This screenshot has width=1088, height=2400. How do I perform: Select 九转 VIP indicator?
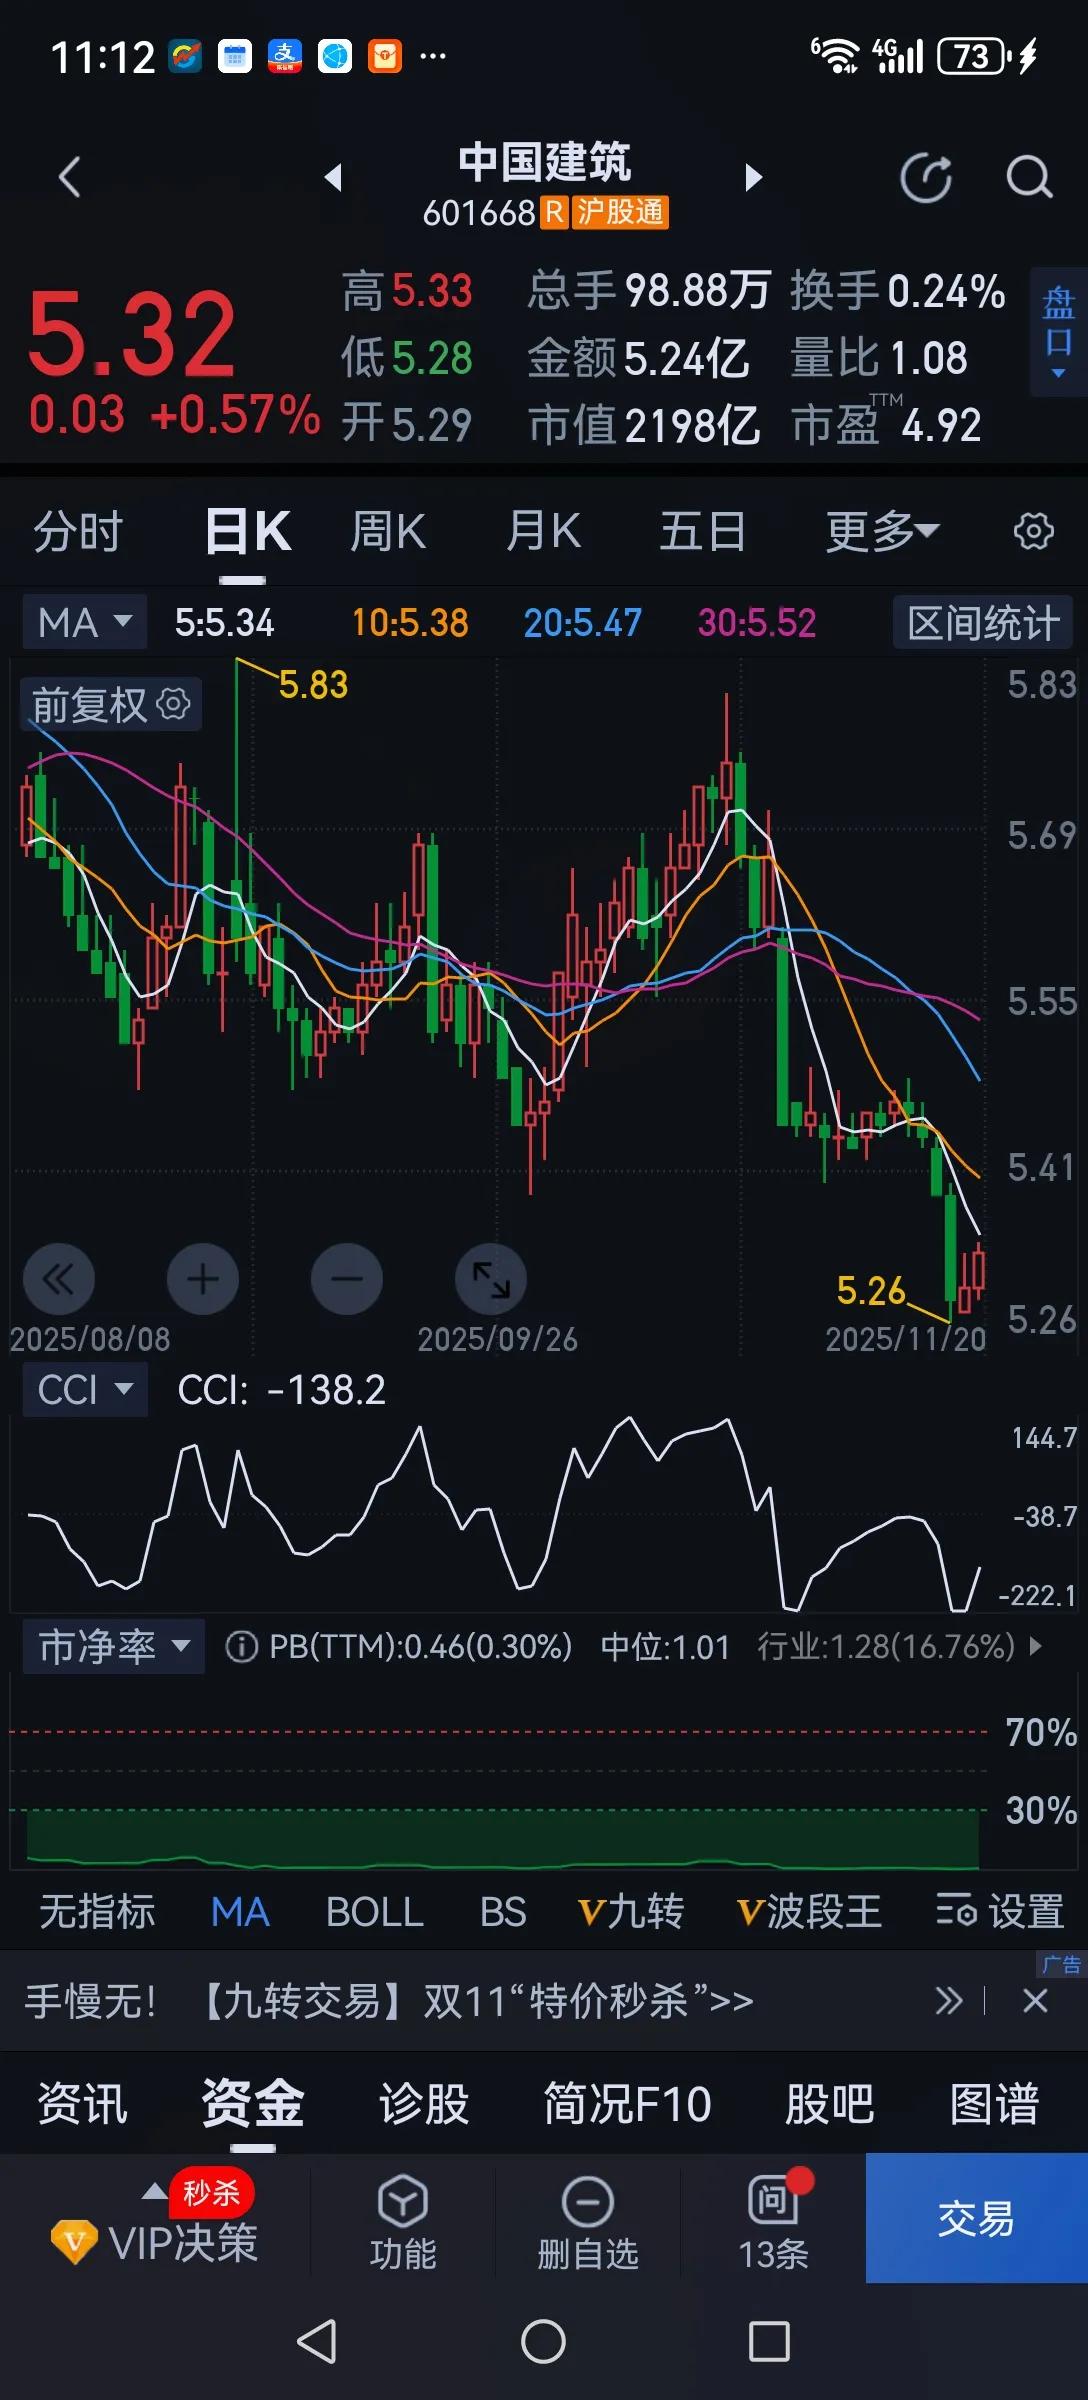coord(631,1911)
